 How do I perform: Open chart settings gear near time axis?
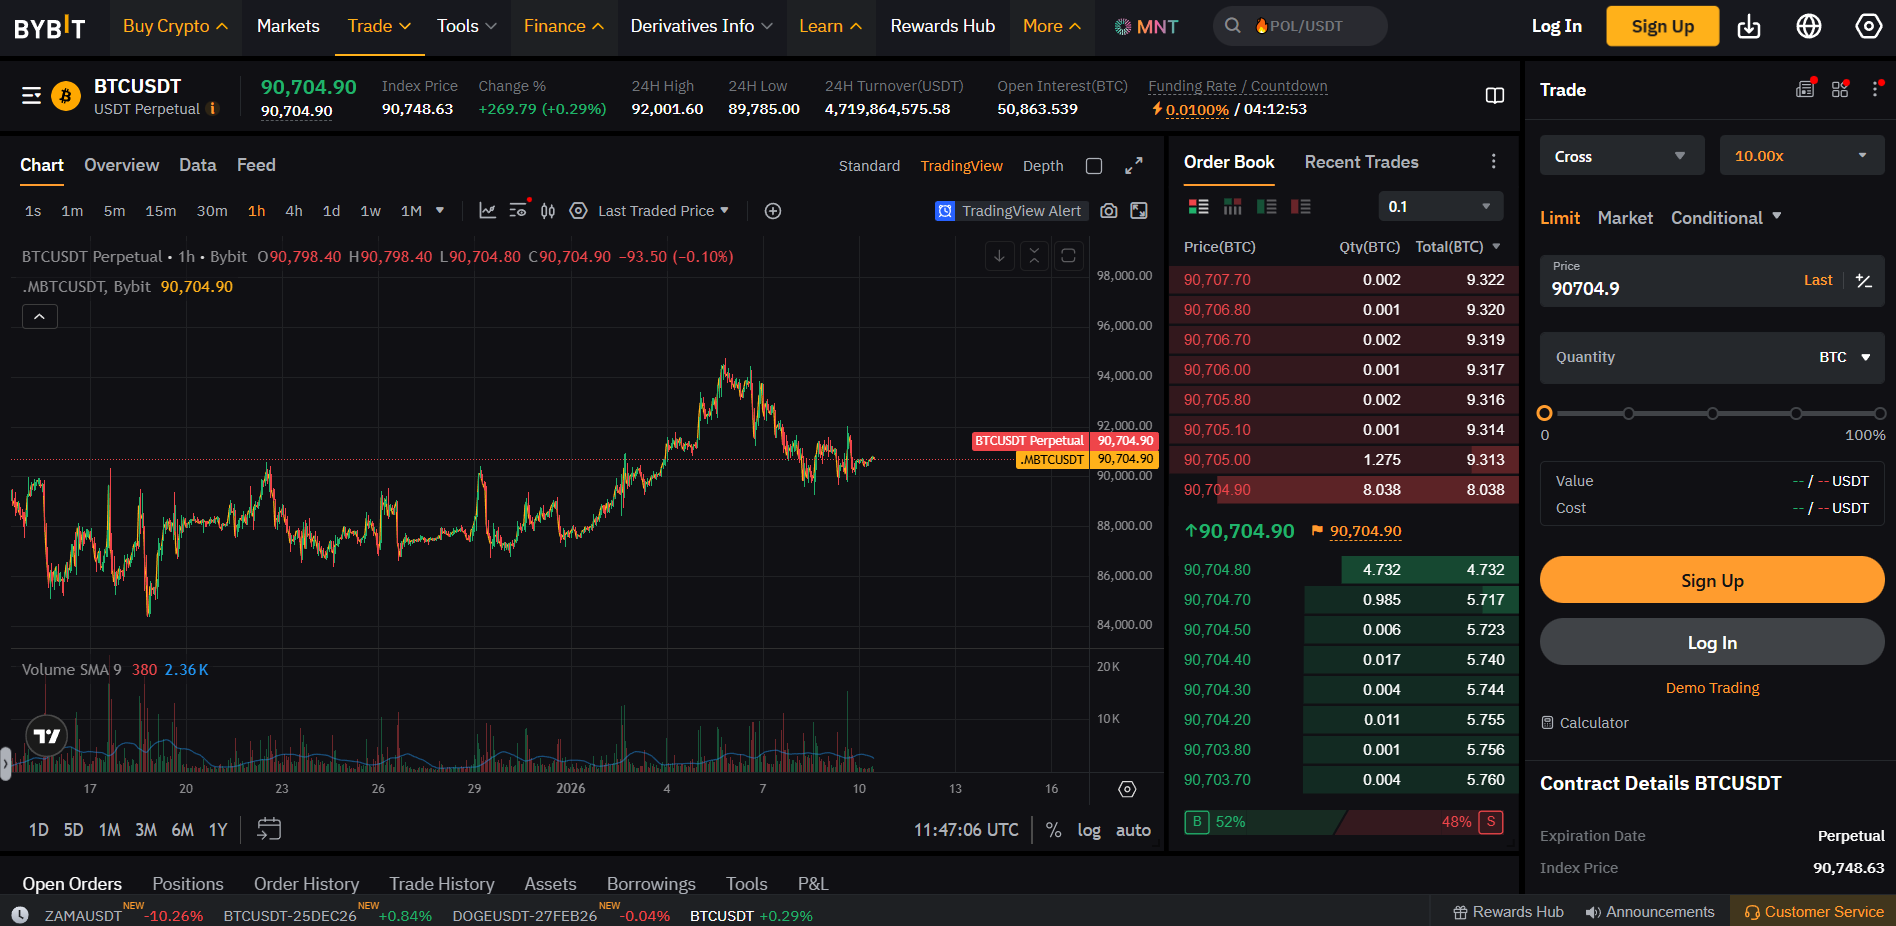tap(1127, 789)
